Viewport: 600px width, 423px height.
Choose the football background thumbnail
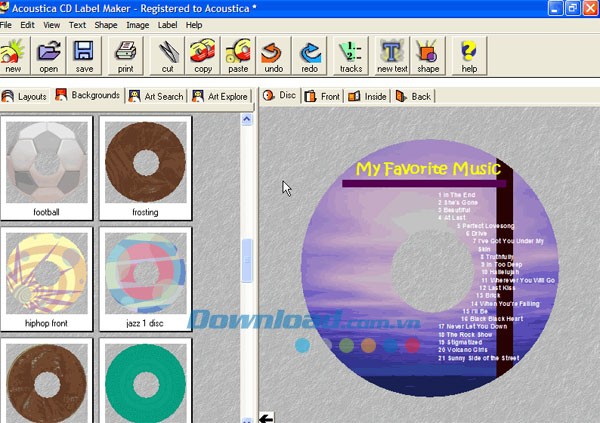46,168
